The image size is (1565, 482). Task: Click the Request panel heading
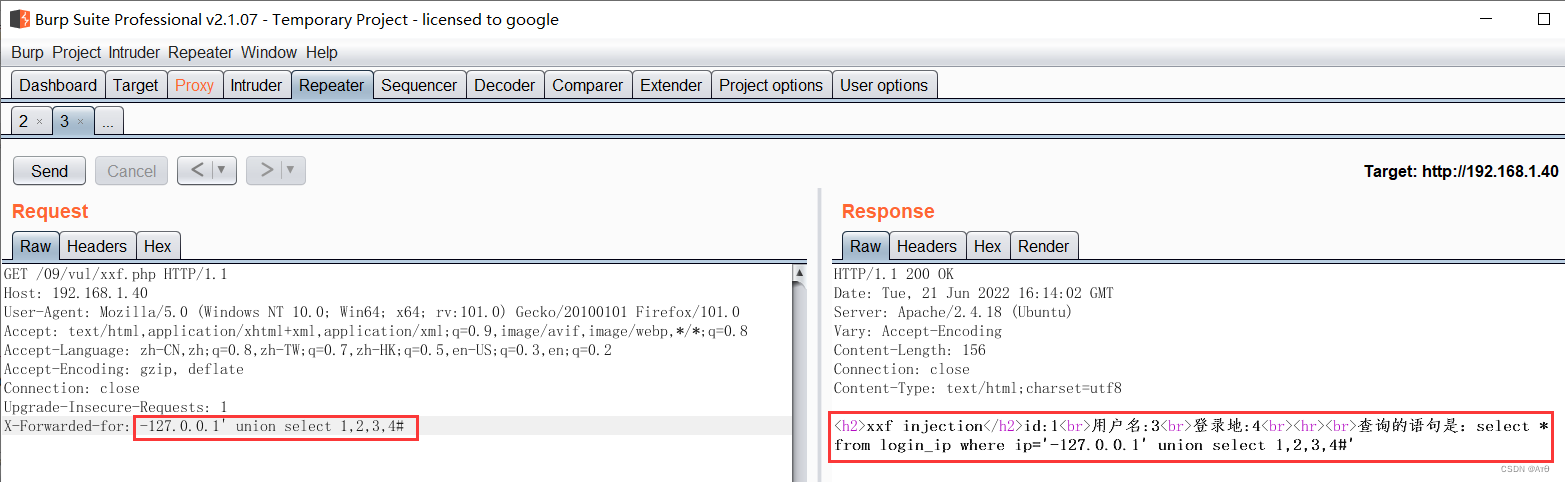pos(50,211)
